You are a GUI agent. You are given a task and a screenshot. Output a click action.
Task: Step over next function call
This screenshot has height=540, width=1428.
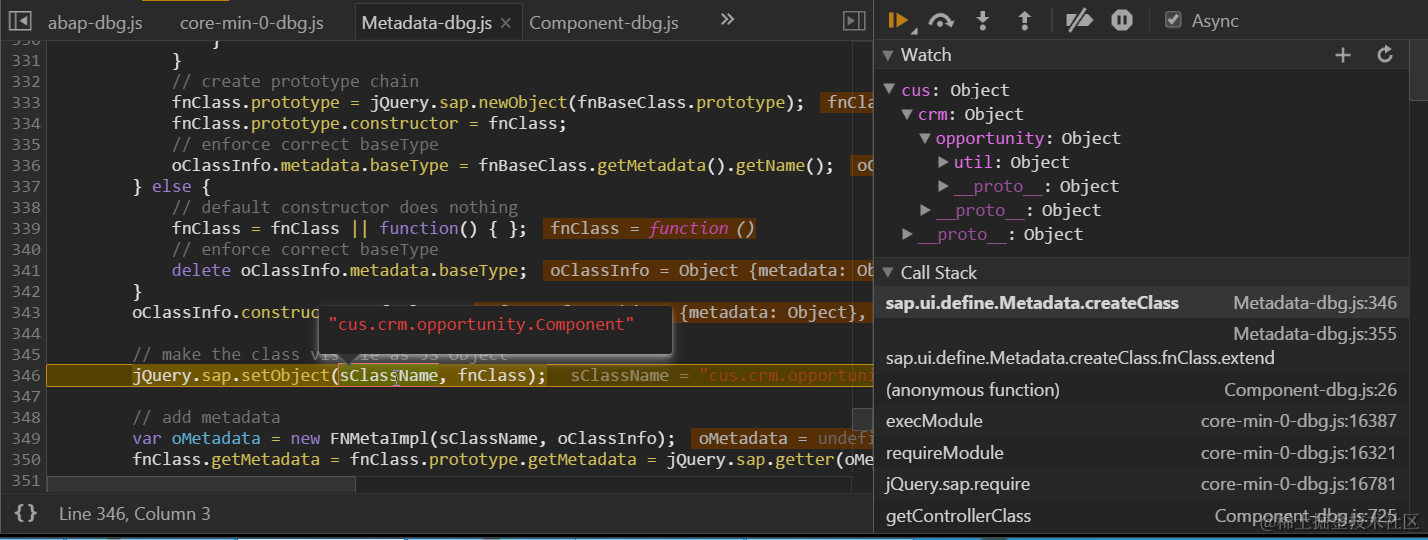(x=941, y=20)
